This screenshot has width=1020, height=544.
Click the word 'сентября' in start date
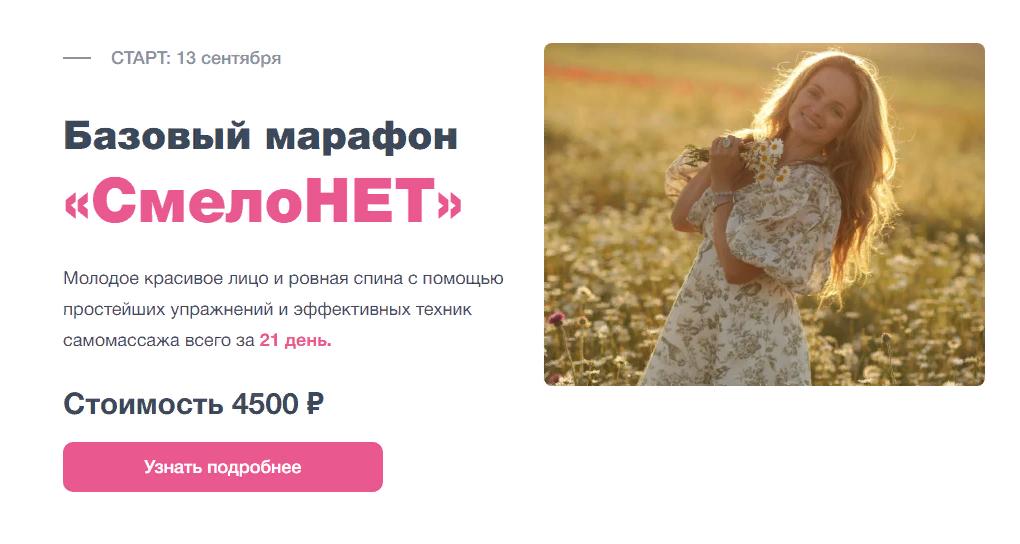[x=241, y=59]
